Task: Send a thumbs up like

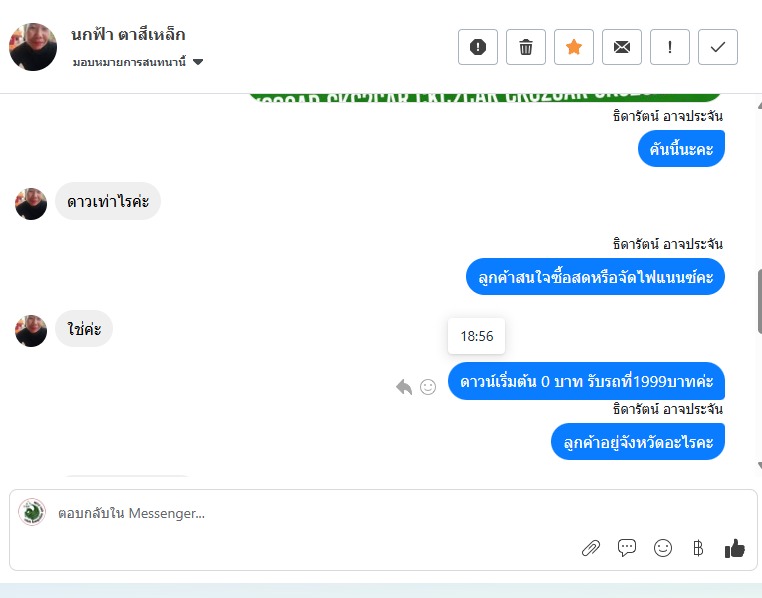Action: (x=734, y=548)
